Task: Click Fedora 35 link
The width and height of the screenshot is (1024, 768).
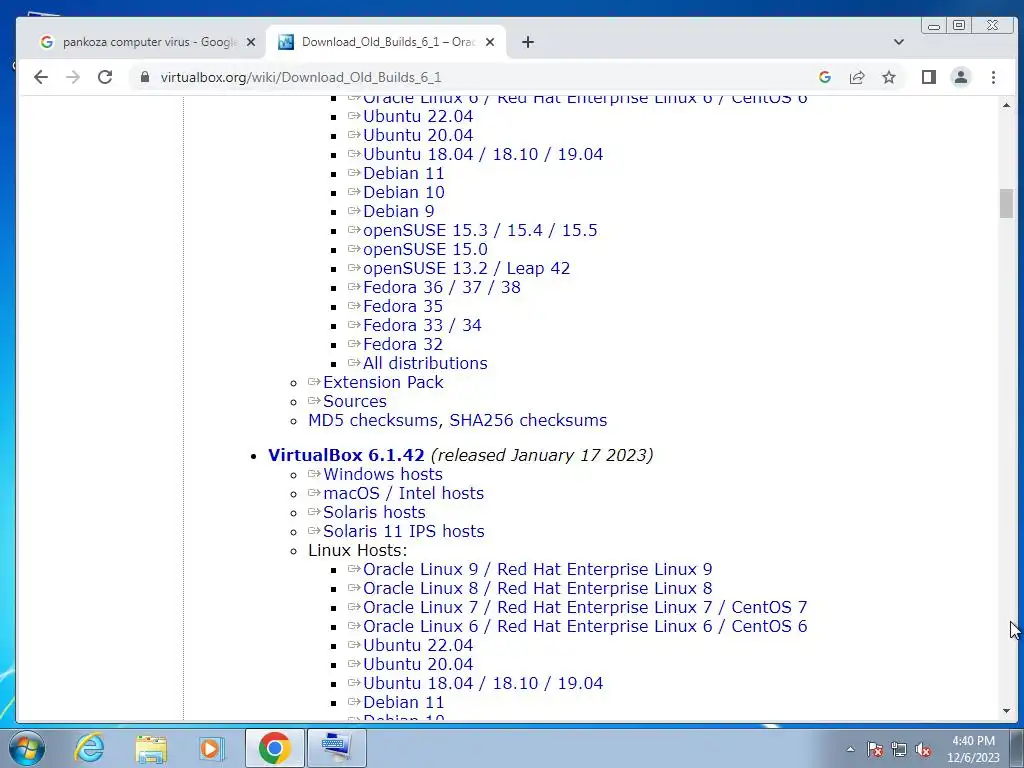Action: point(403,306)
